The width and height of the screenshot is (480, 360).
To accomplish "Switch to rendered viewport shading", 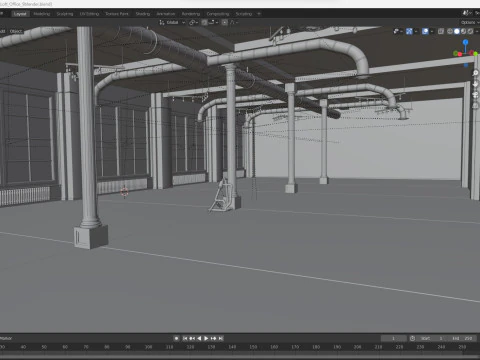I will point(470,31).
